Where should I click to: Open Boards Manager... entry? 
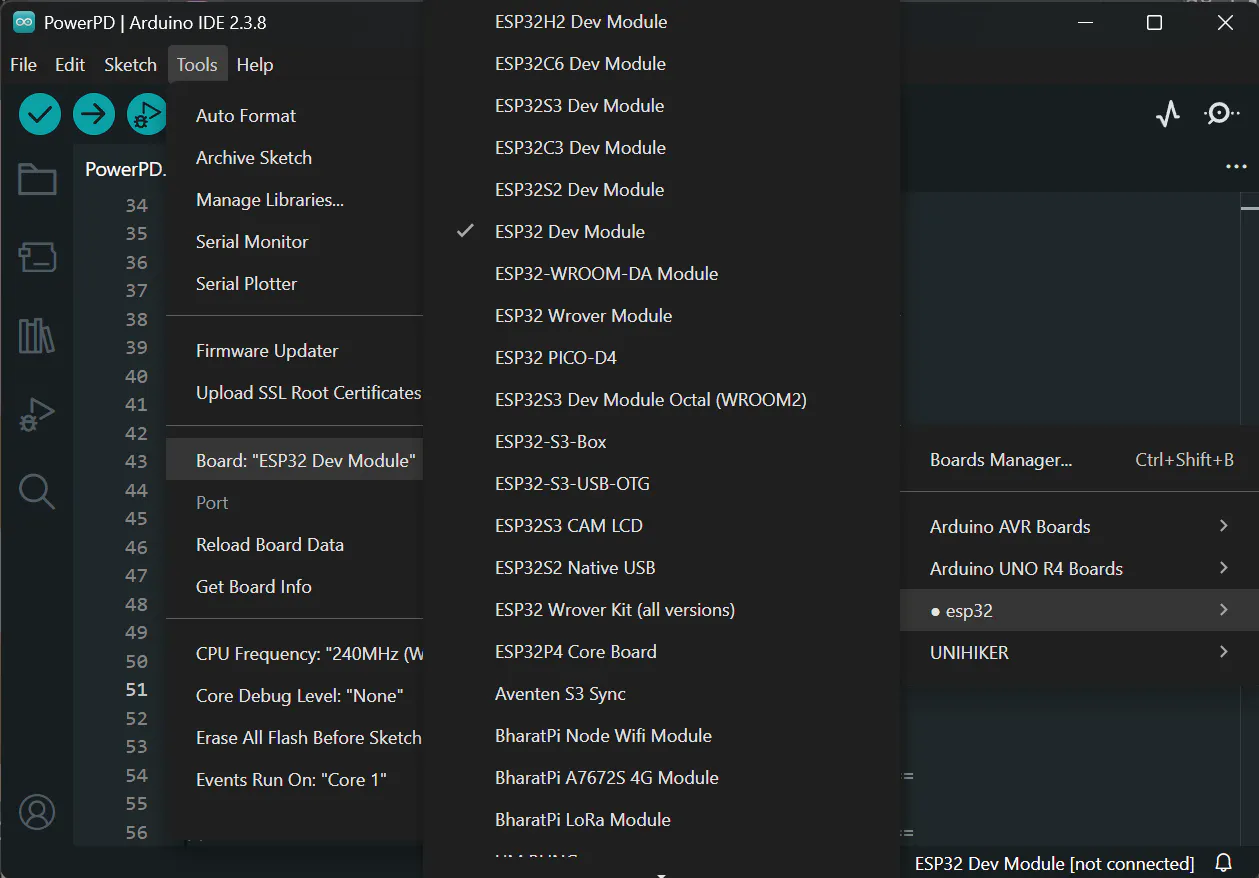tap(1079, 461)
